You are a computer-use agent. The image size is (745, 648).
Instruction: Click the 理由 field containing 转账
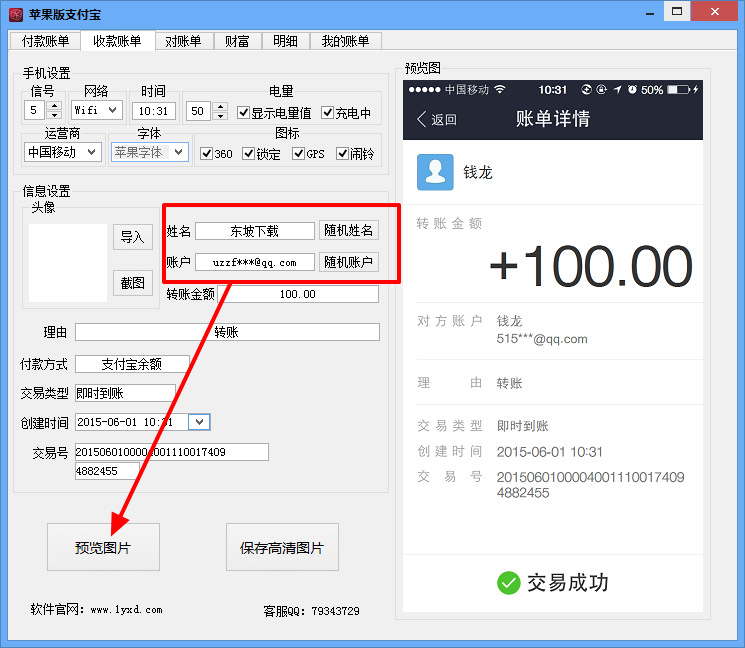(227, 332)
